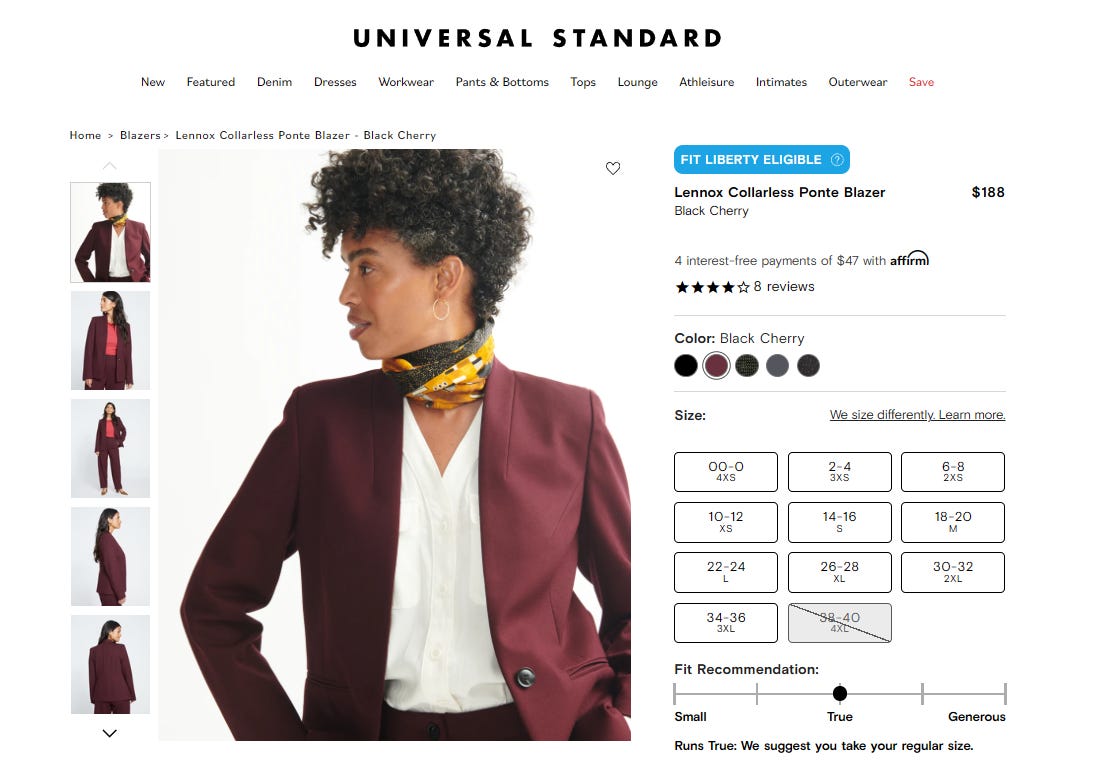View the full-length outfit thumbnail
1119x764 pixels.
click(111, 448)
